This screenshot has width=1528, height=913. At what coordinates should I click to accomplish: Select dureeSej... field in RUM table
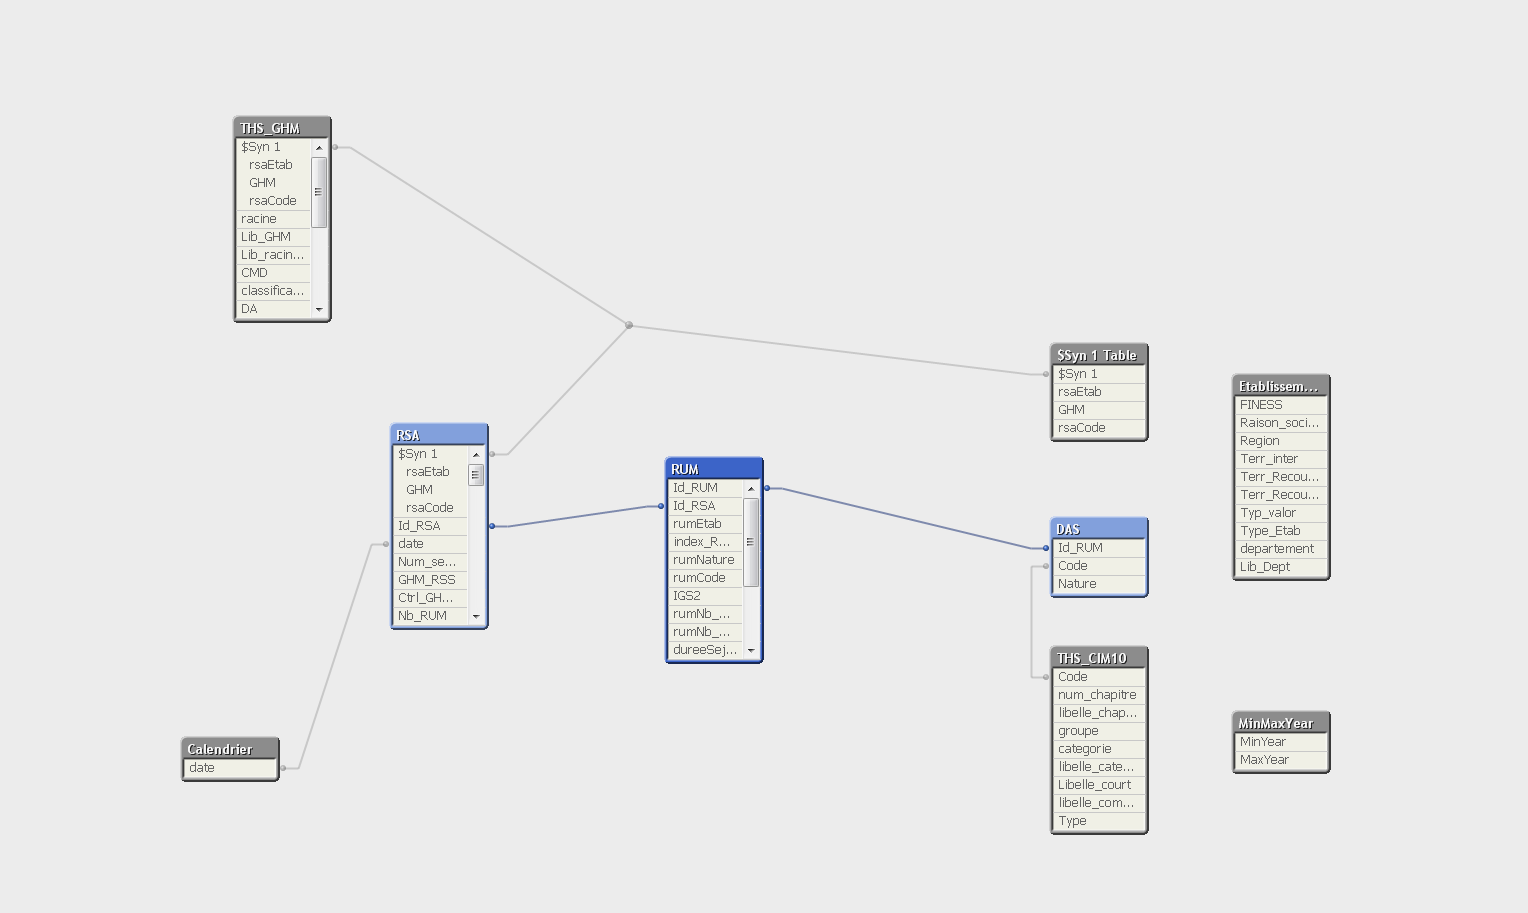pos(705,650)
